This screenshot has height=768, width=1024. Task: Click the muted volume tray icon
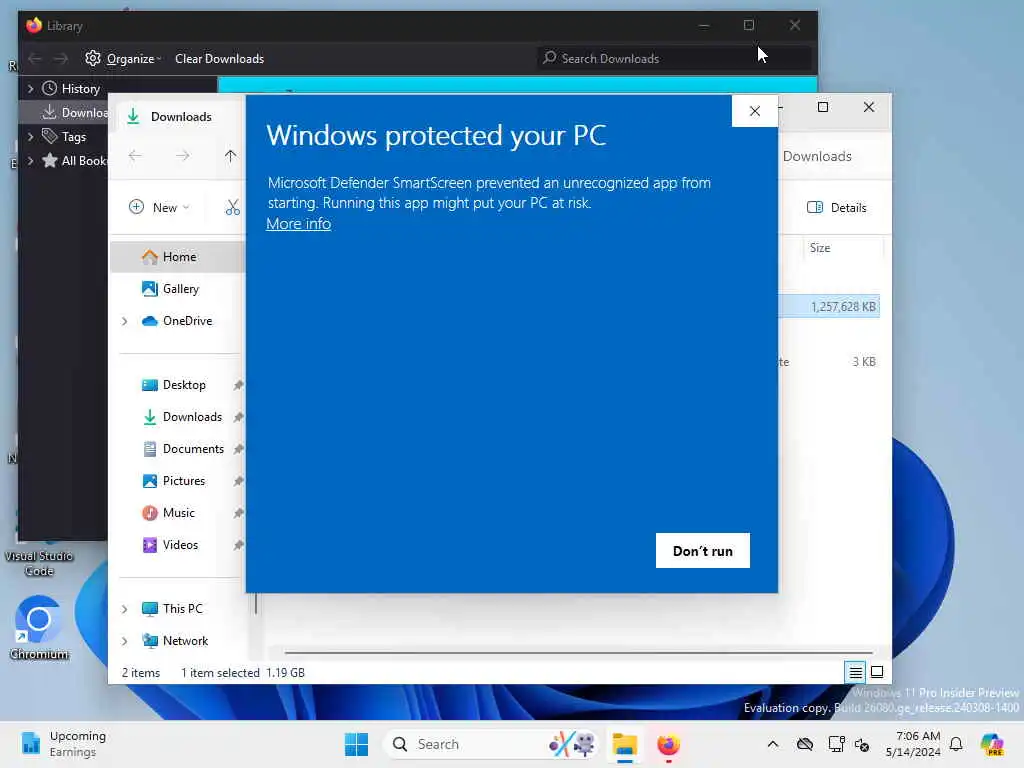point(862,744)
